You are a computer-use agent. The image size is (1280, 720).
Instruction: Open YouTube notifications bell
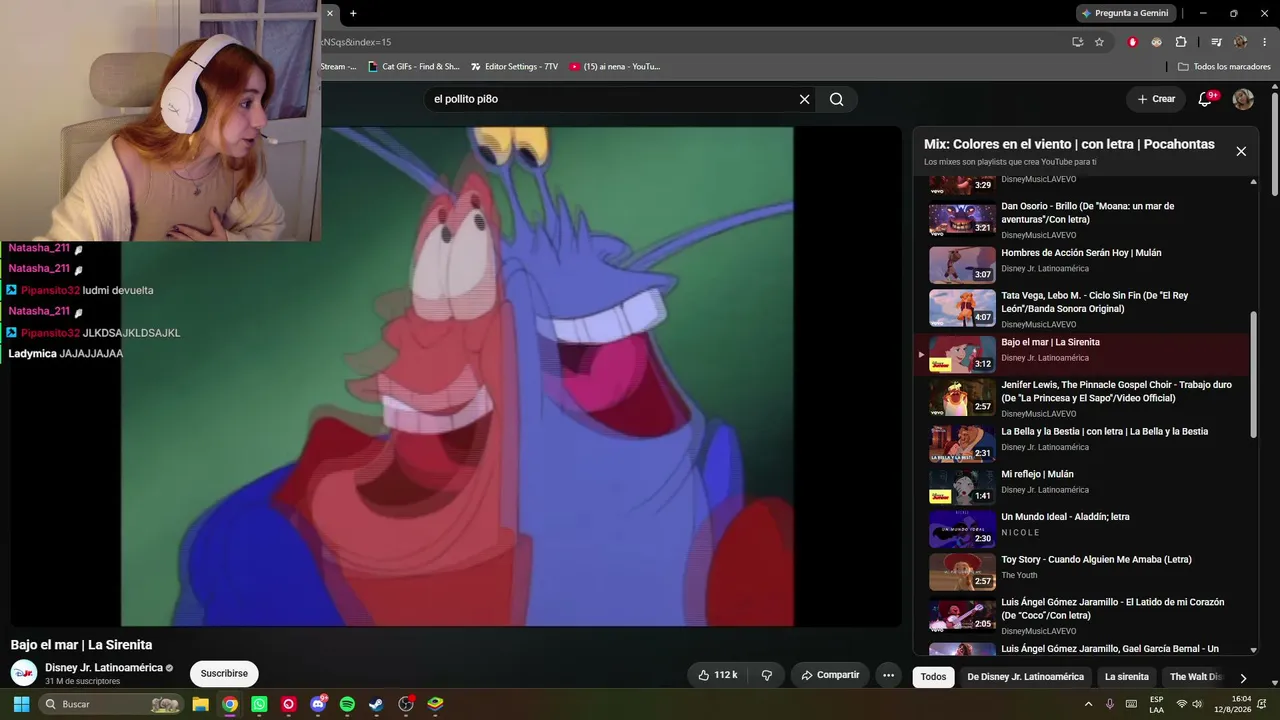pos(1205,99)
